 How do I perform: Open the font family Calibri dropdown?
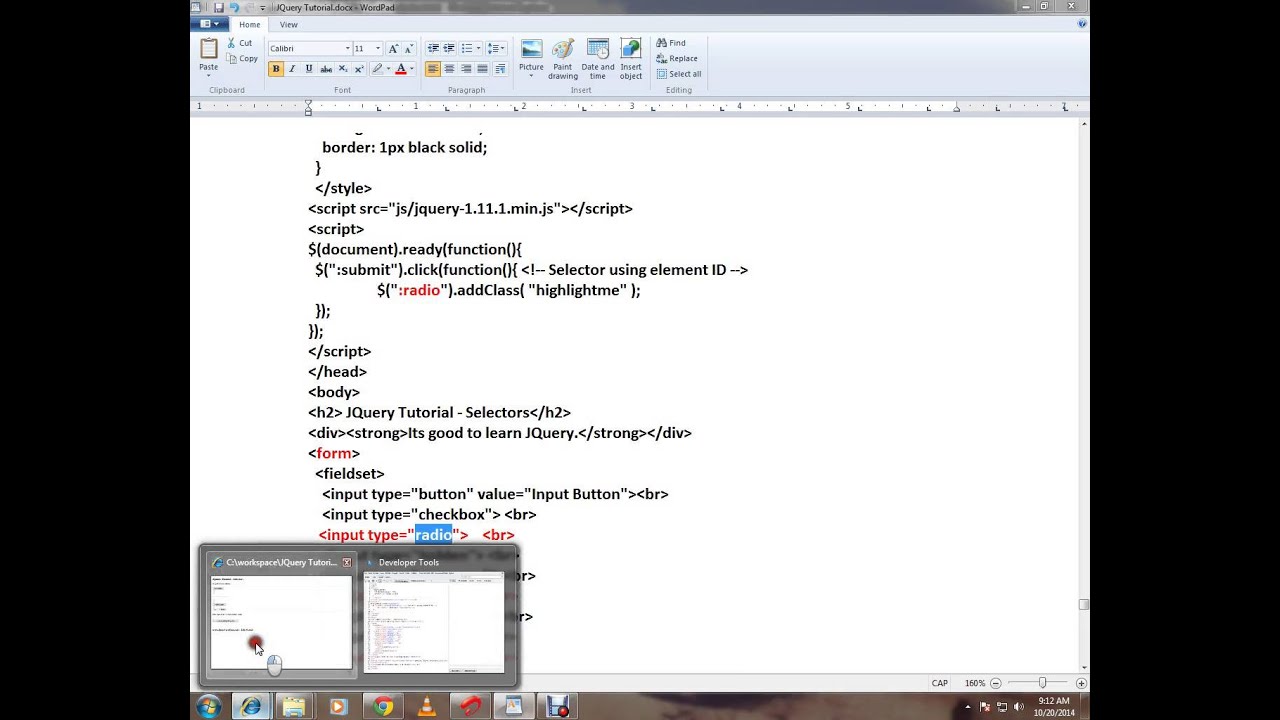[x=347, y=48]
